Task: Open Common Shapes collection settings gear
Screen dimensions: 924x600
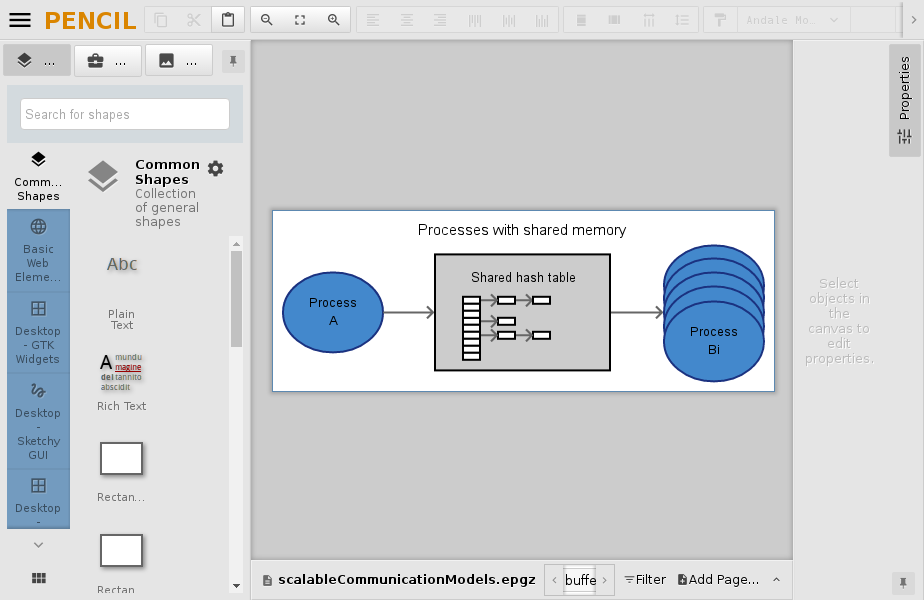Action: coord(215,169)
